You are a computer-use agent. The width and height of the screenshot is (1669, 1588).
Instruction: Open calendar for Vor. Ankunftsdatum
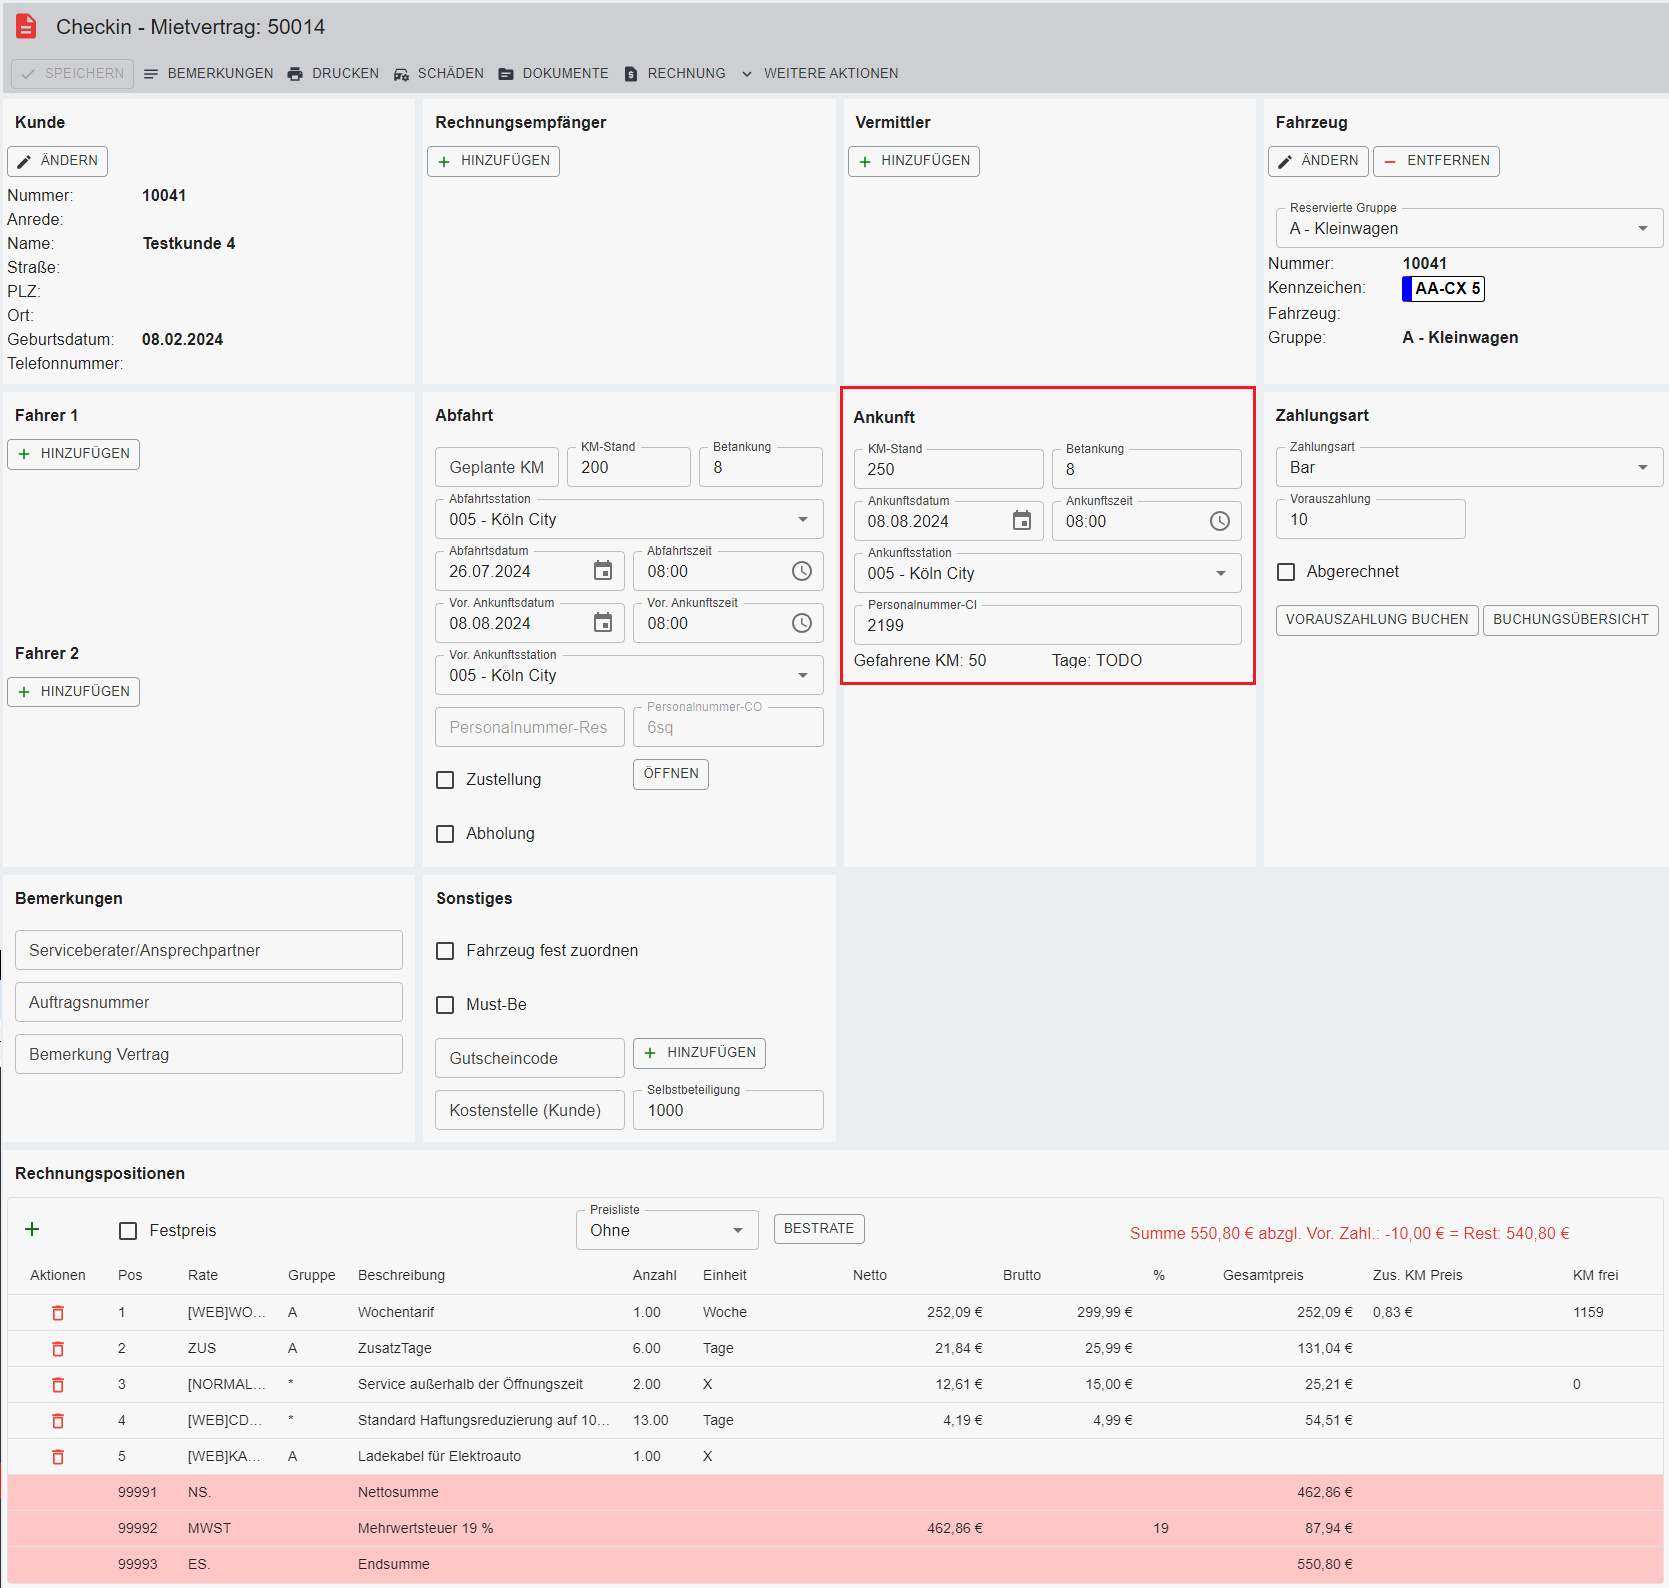(x=603, y=623)
